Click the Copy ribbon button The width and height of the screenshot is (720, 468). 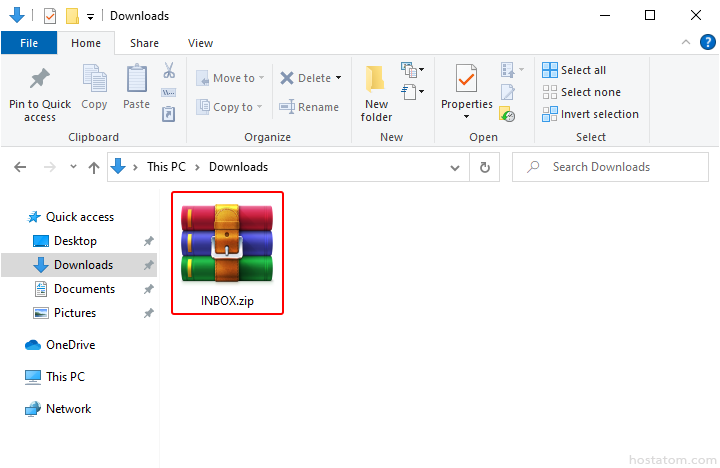pos(94,87)
